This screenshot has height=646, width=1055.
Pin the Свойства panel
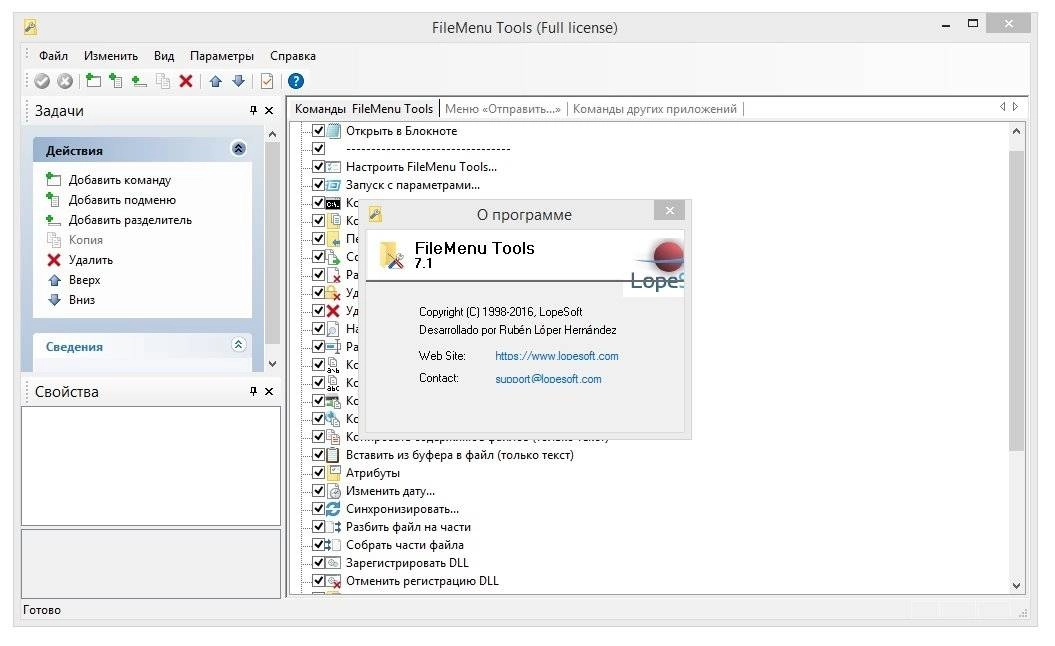click(253, 392)
